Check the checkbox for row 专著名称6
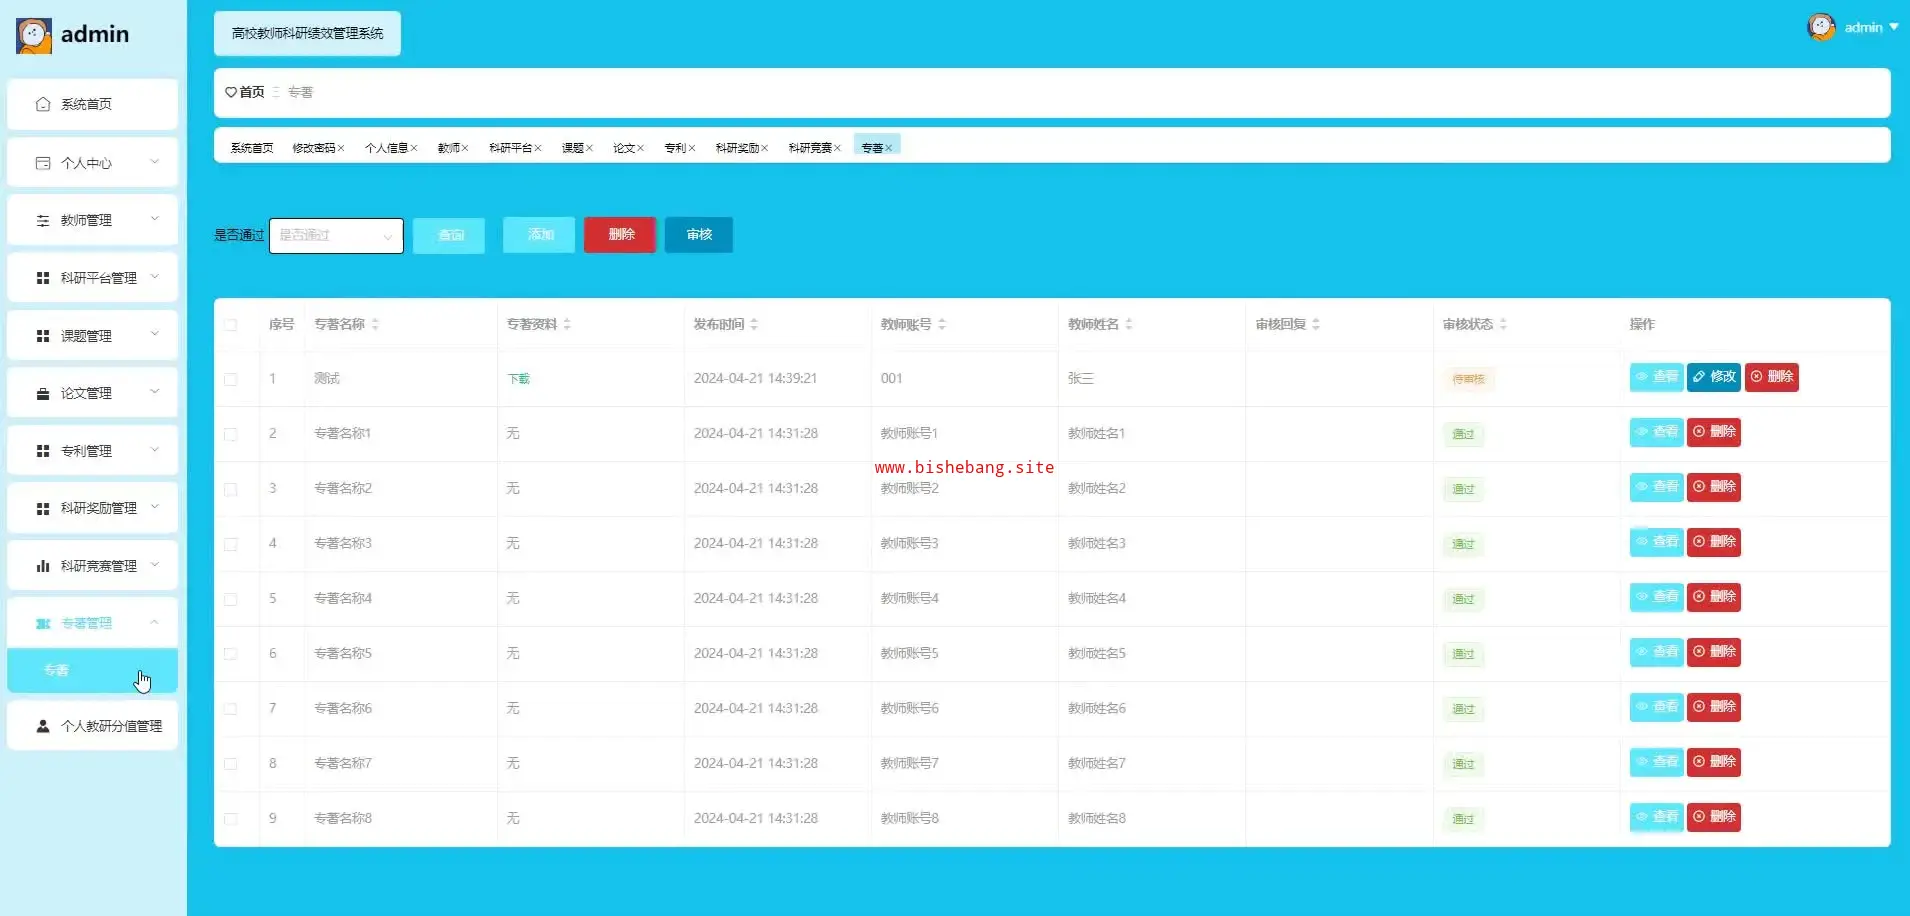This screenshot has width=1910, height=916. coord(231,709)
